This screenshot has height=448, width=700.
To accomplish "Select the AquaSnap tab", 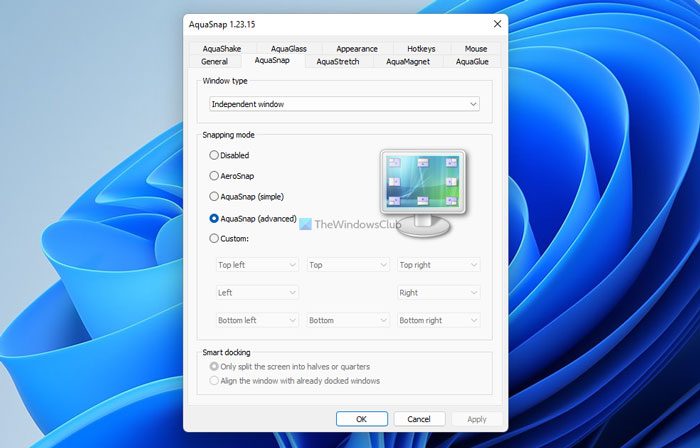I will [x=272, y=60].
